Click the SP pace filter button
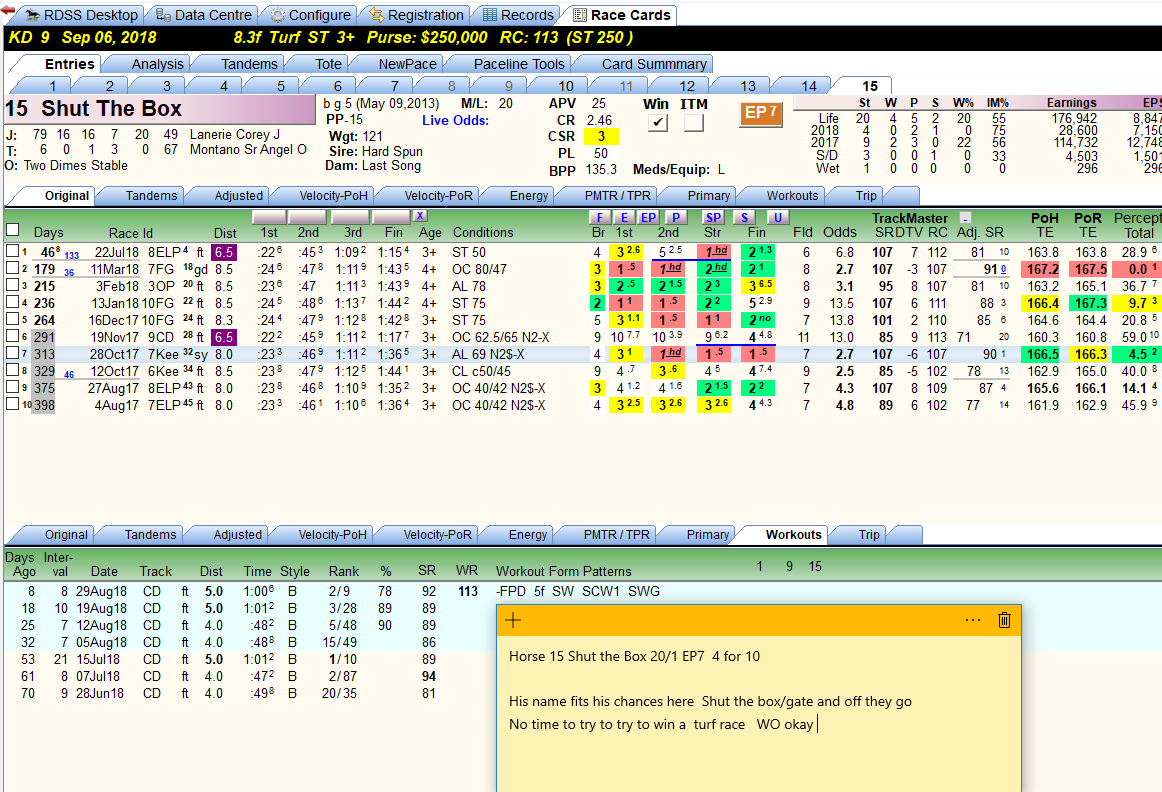1162x792 pixels. click(713, 217)
